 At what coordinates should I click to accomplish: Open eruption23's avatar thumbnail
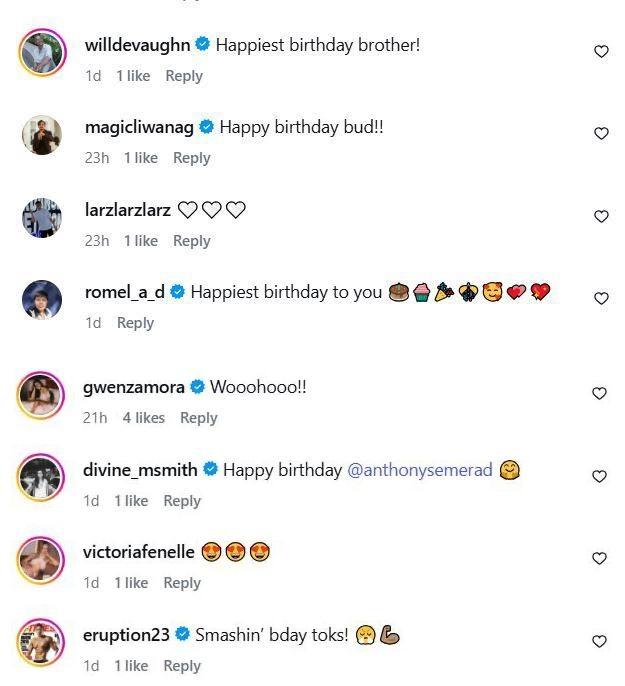pos(42,643)
